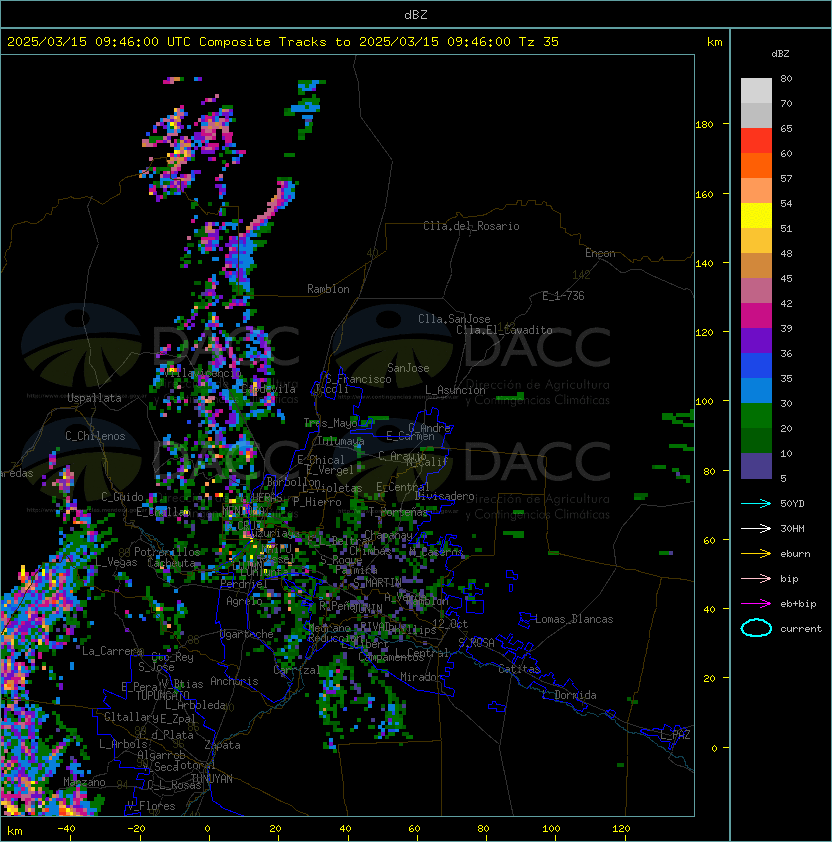Click the 'Manzano' place label
Viewport: 832px width, 842px height.
pos(84,782)
